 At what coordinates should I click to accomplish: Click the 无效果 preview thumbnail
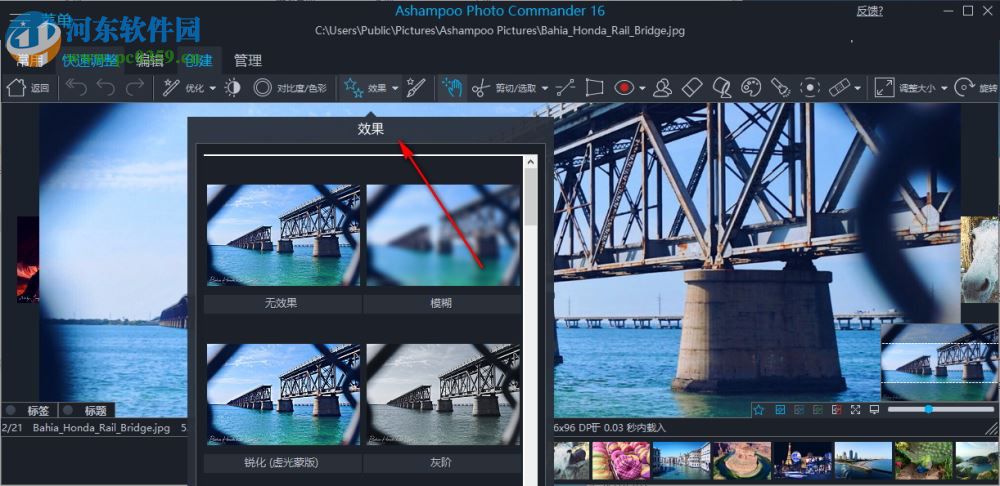point(283,235)
